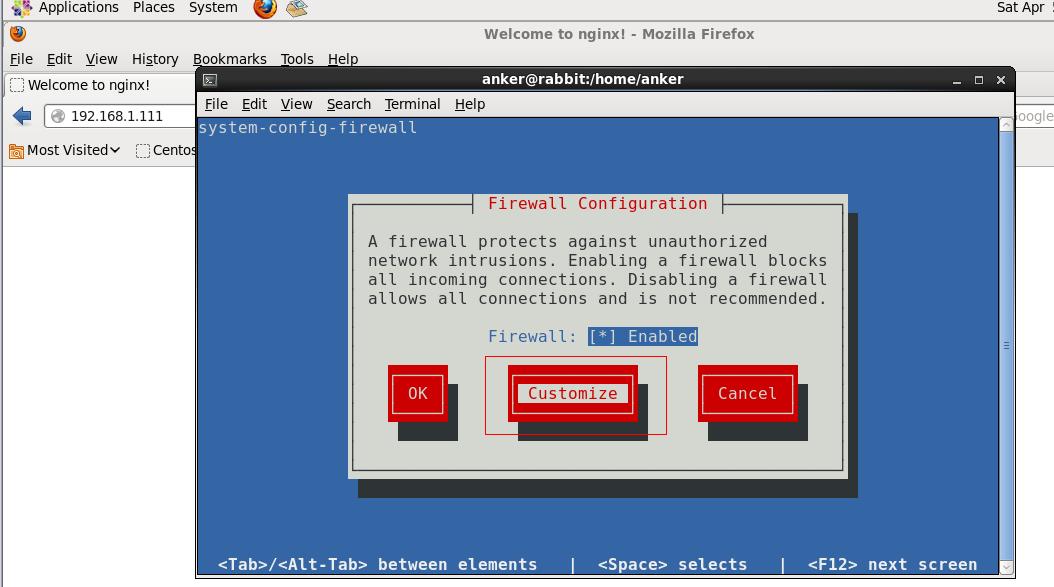Open the terminal's Search menu
This screenshot has width=1054, height=587.
349,104
